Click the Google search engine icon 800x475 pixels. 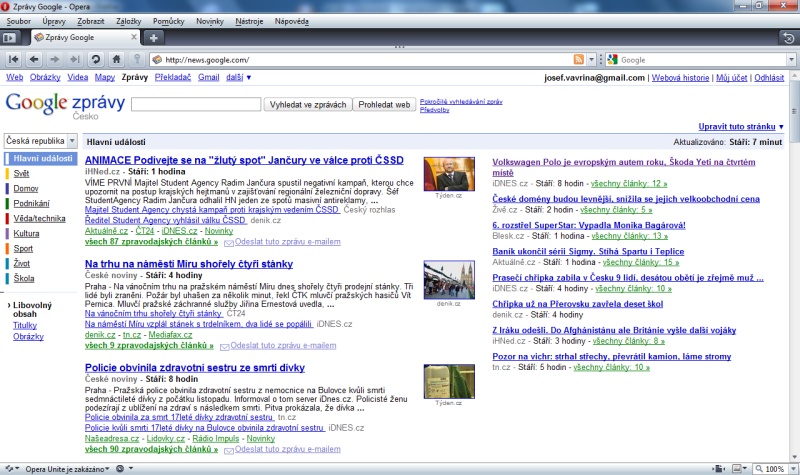(x=612, y=60)
